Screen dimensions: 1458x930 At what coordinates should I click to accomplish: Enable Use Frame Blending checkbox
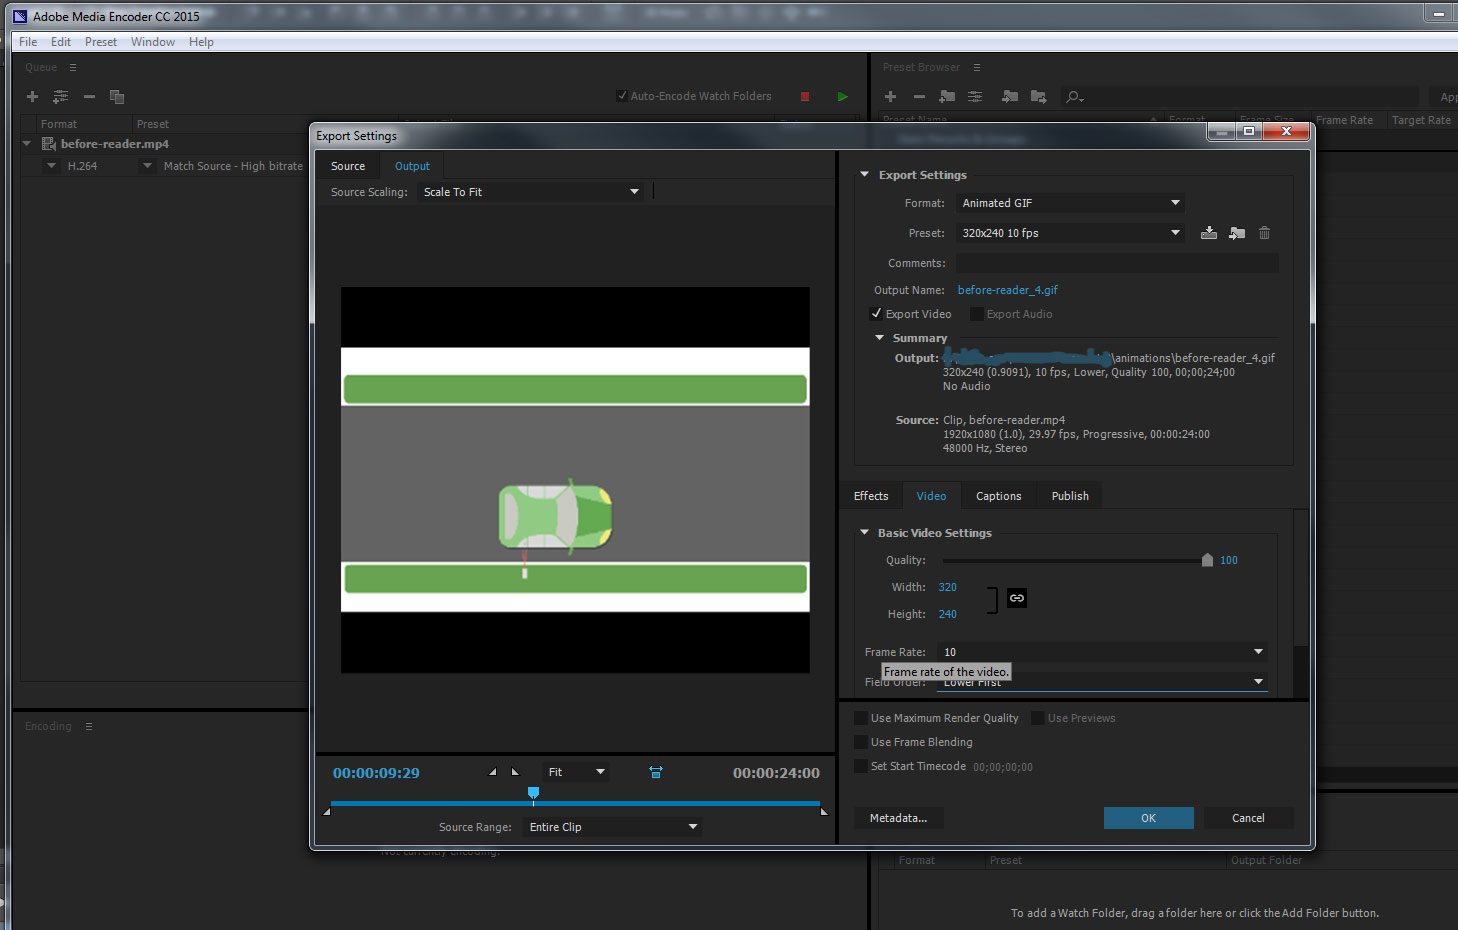click(861, 742)
